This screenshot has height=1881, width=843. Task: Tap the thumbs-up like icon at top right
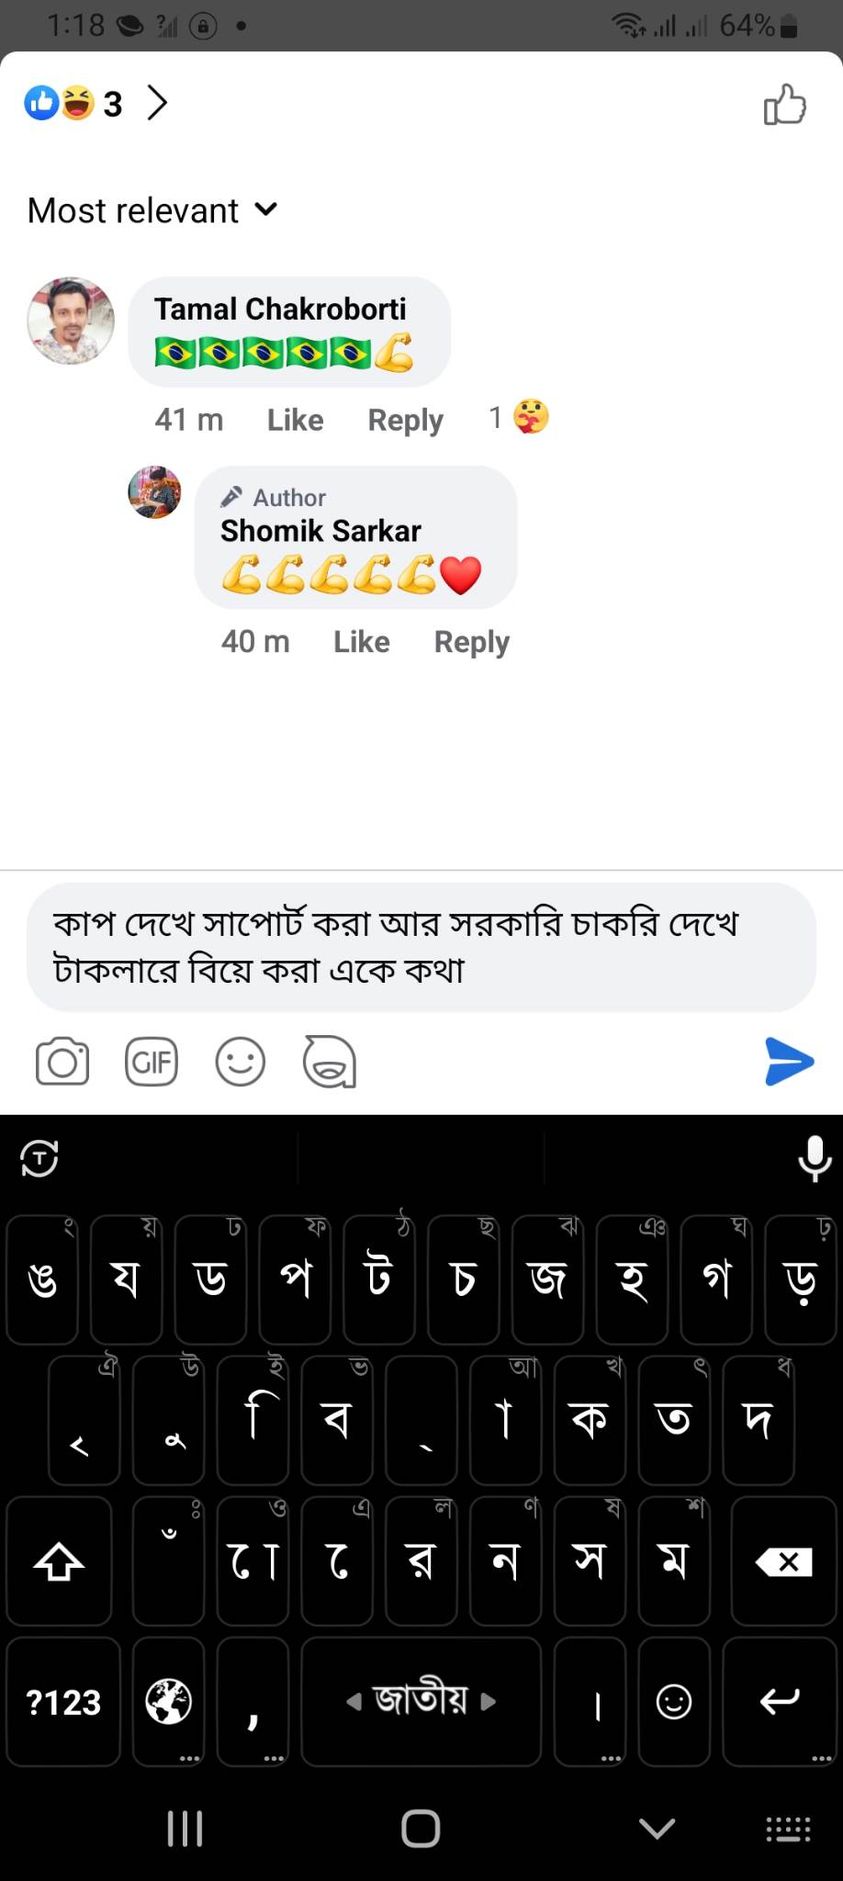pos(785,104)
